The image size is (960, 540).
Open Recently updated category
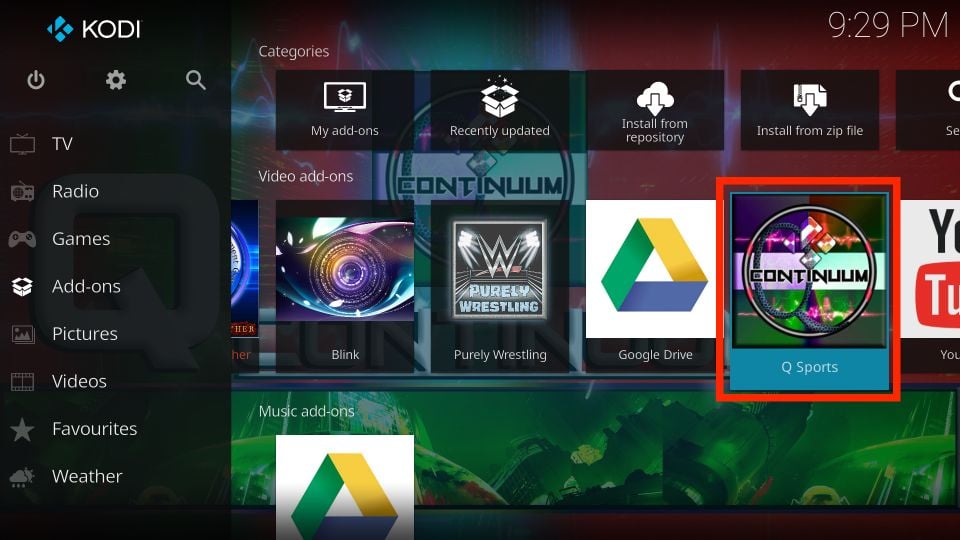500,110
